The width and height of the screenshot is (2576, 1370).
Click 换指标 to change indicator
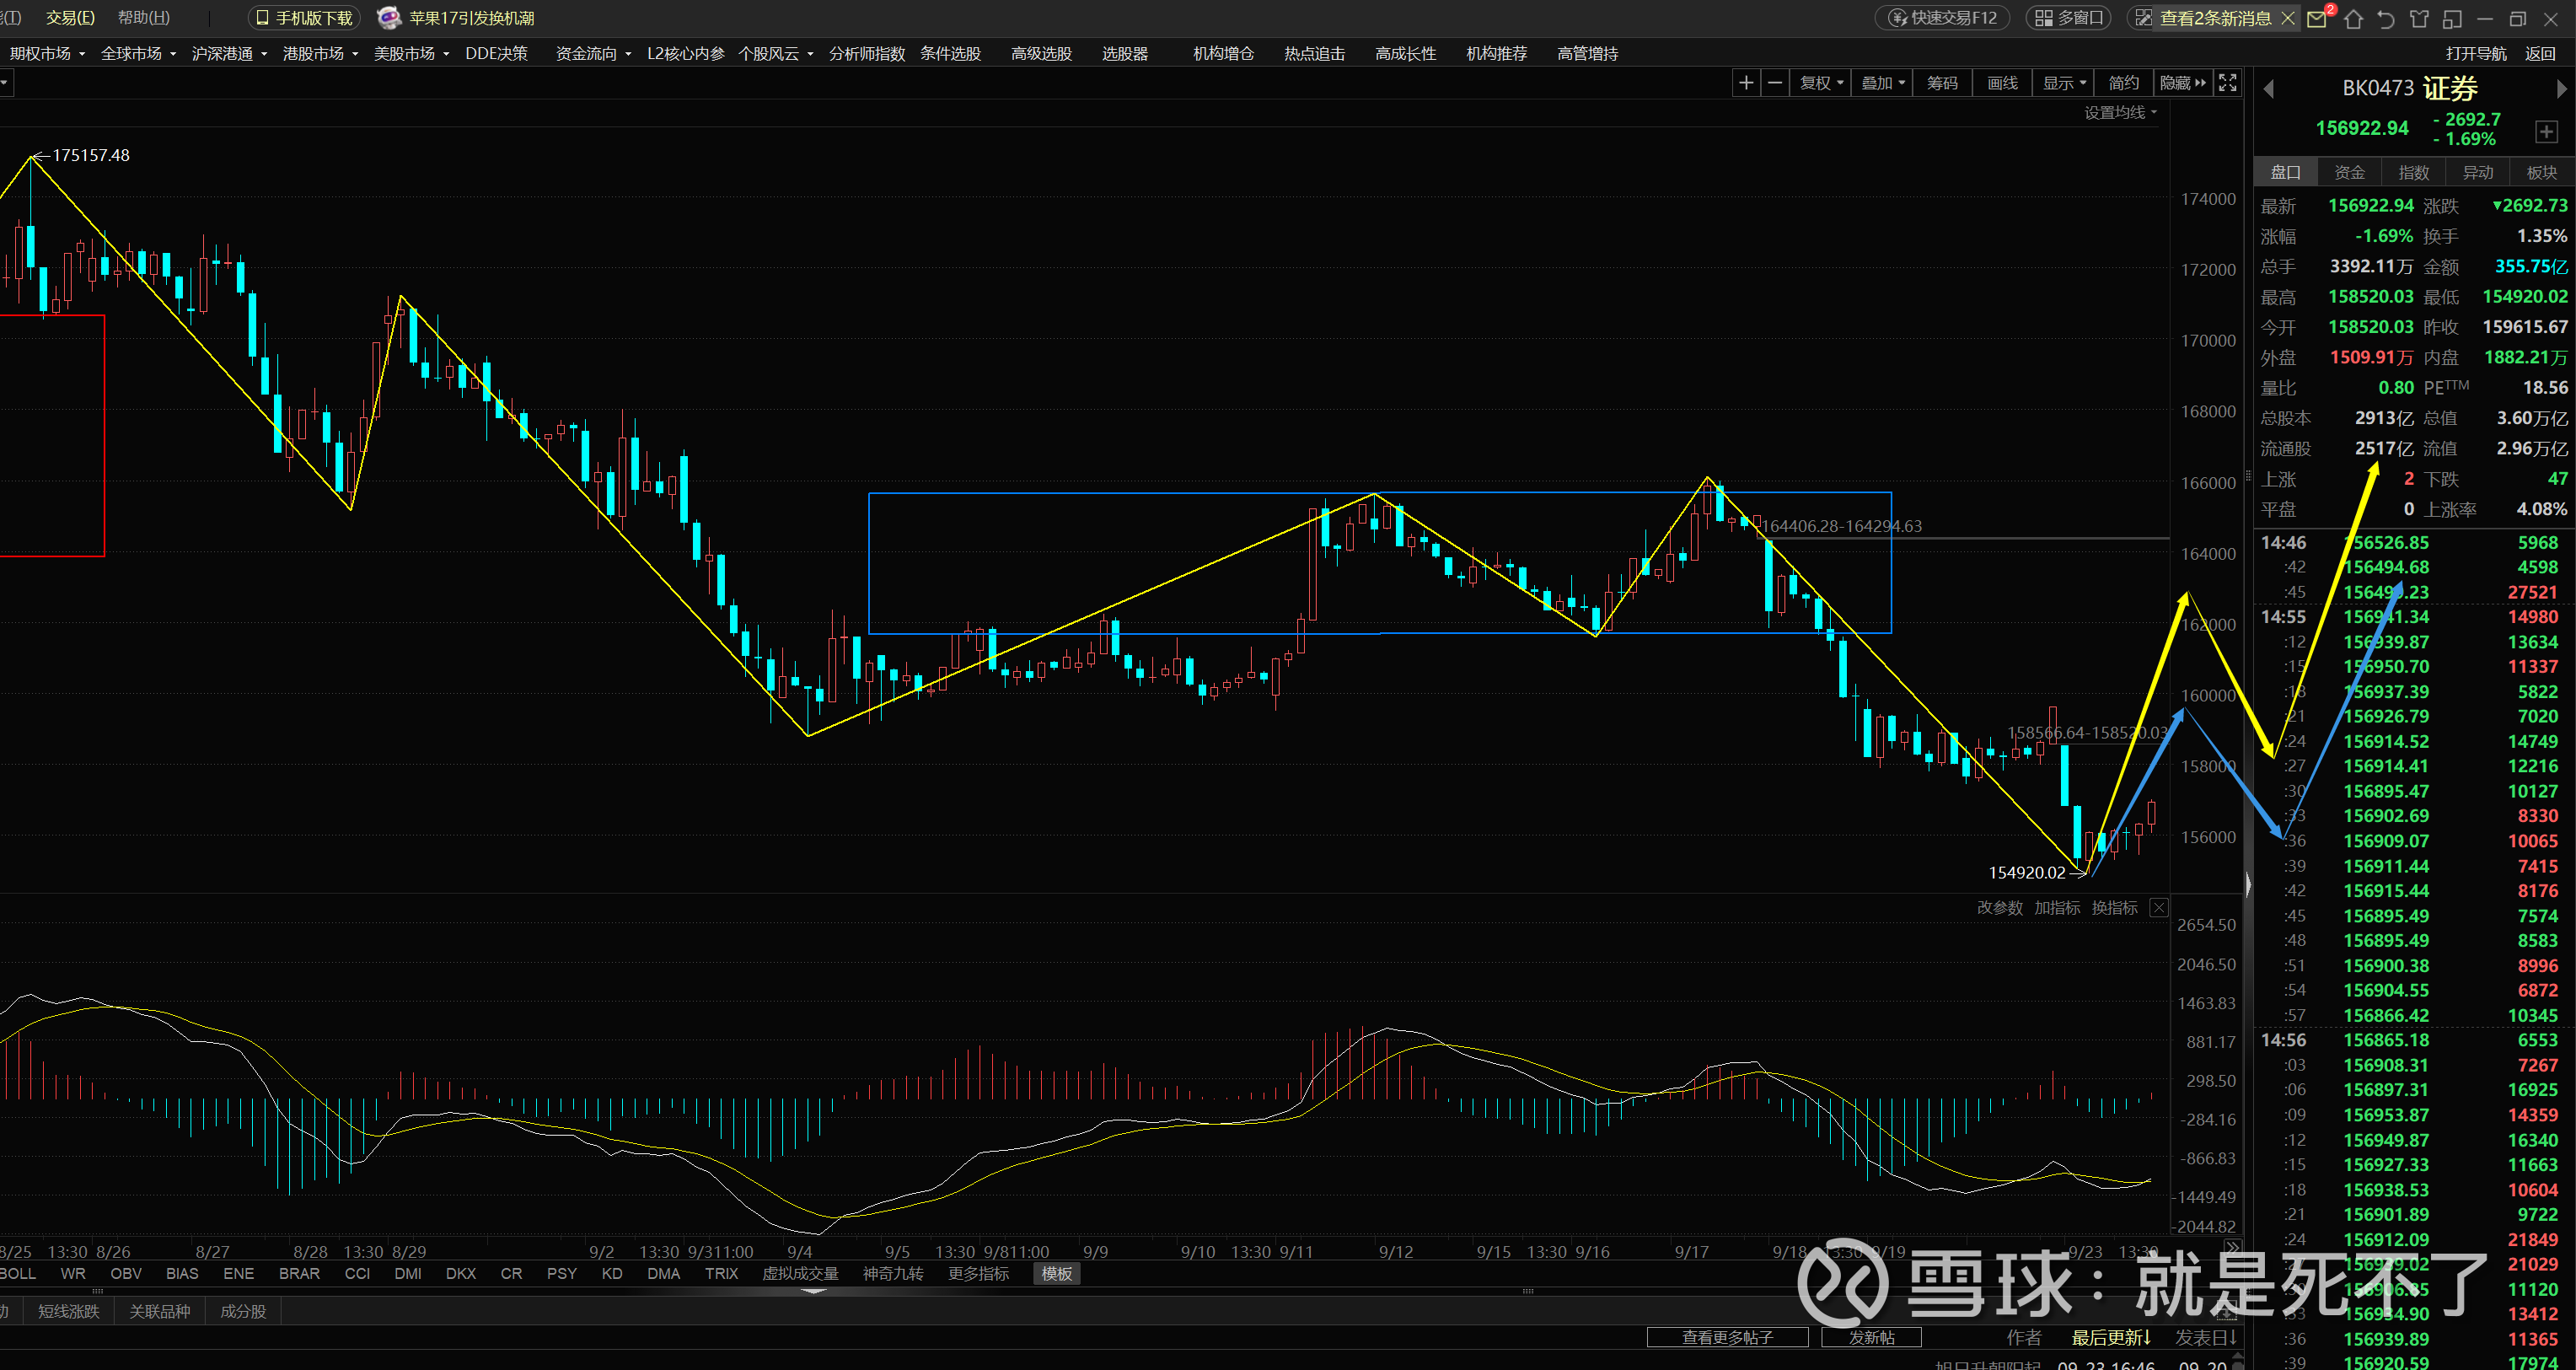point(2114,908)
